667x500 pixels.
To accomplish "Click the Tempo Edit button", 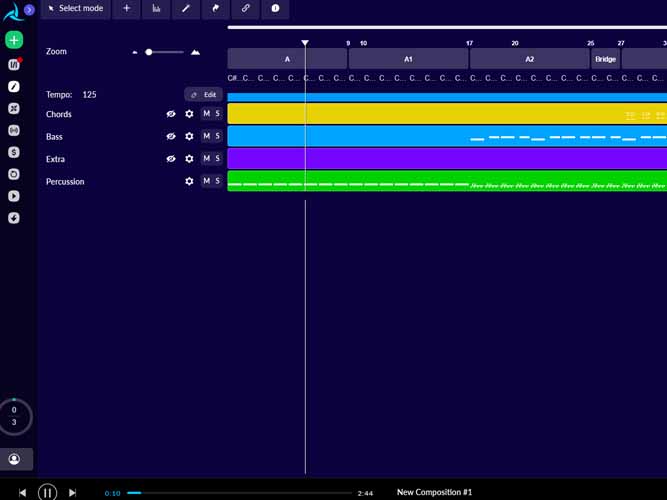I will tap(203, 94).
